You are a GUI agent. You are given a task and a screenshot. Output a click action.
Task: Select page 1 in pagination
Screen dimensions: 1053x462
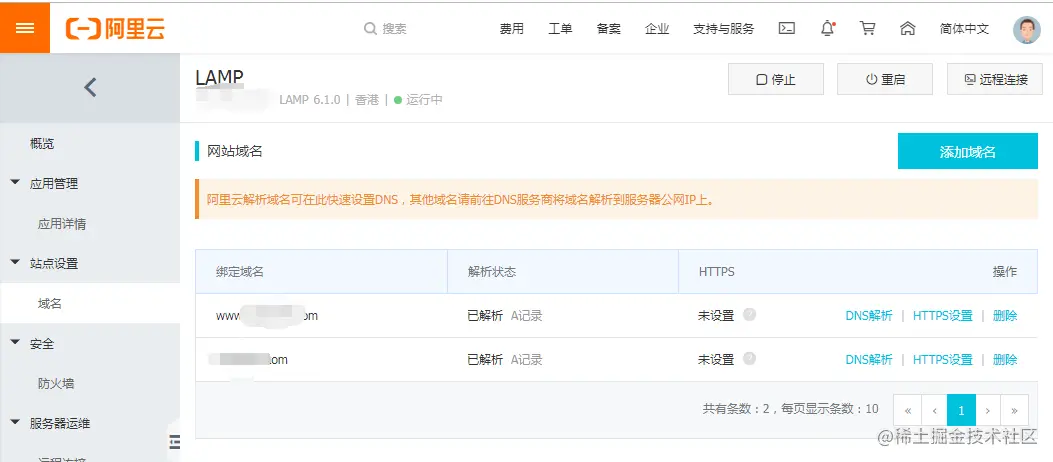(x=961, y=410)
